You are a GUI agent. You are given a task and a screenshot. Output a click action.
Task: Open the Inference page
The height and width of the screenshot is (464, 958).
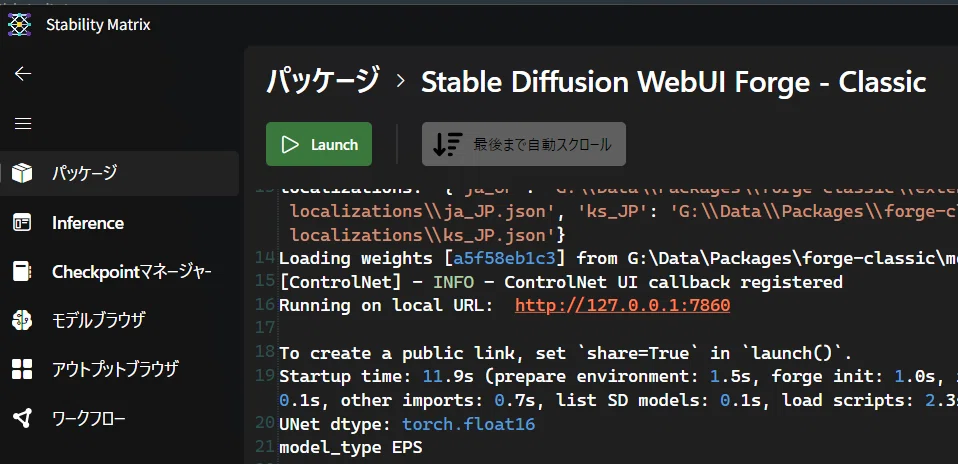tap(119, 223)
